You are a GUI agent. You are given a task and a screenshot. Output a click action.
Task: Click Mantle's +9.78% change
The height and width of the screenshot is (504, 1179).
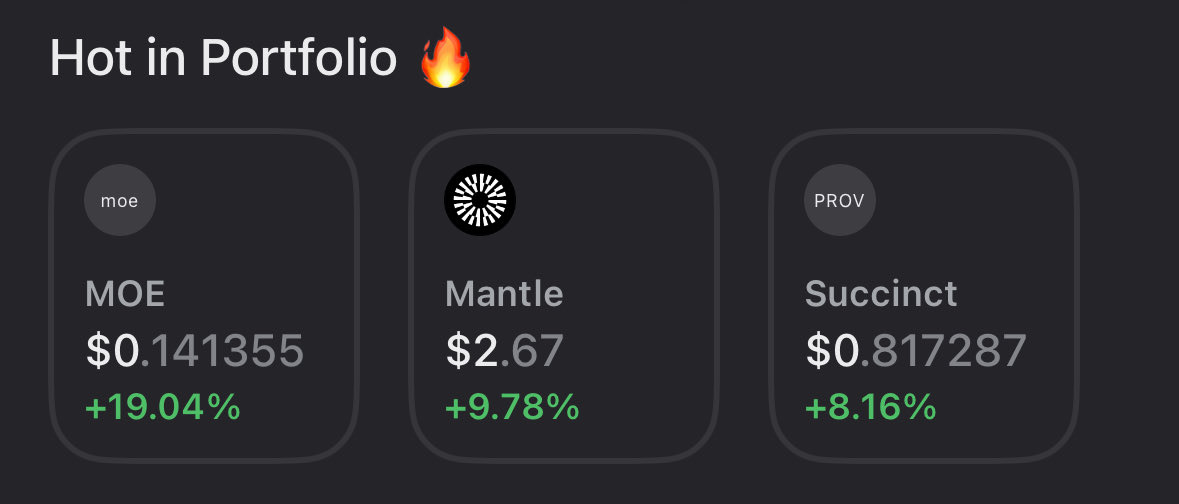(512, 407)
